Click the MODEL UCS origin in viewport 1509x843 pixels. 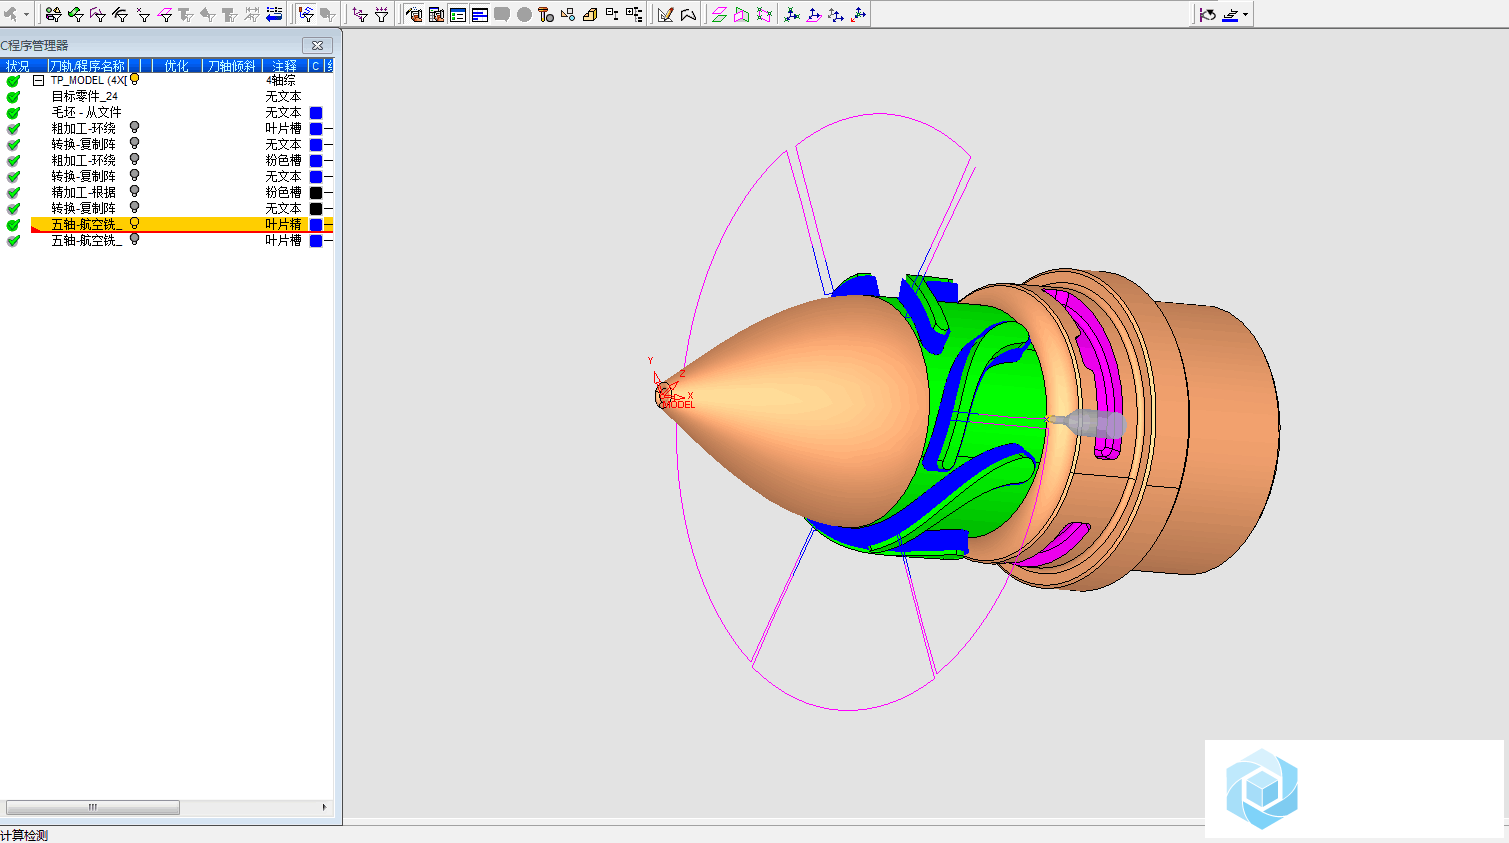664,394
